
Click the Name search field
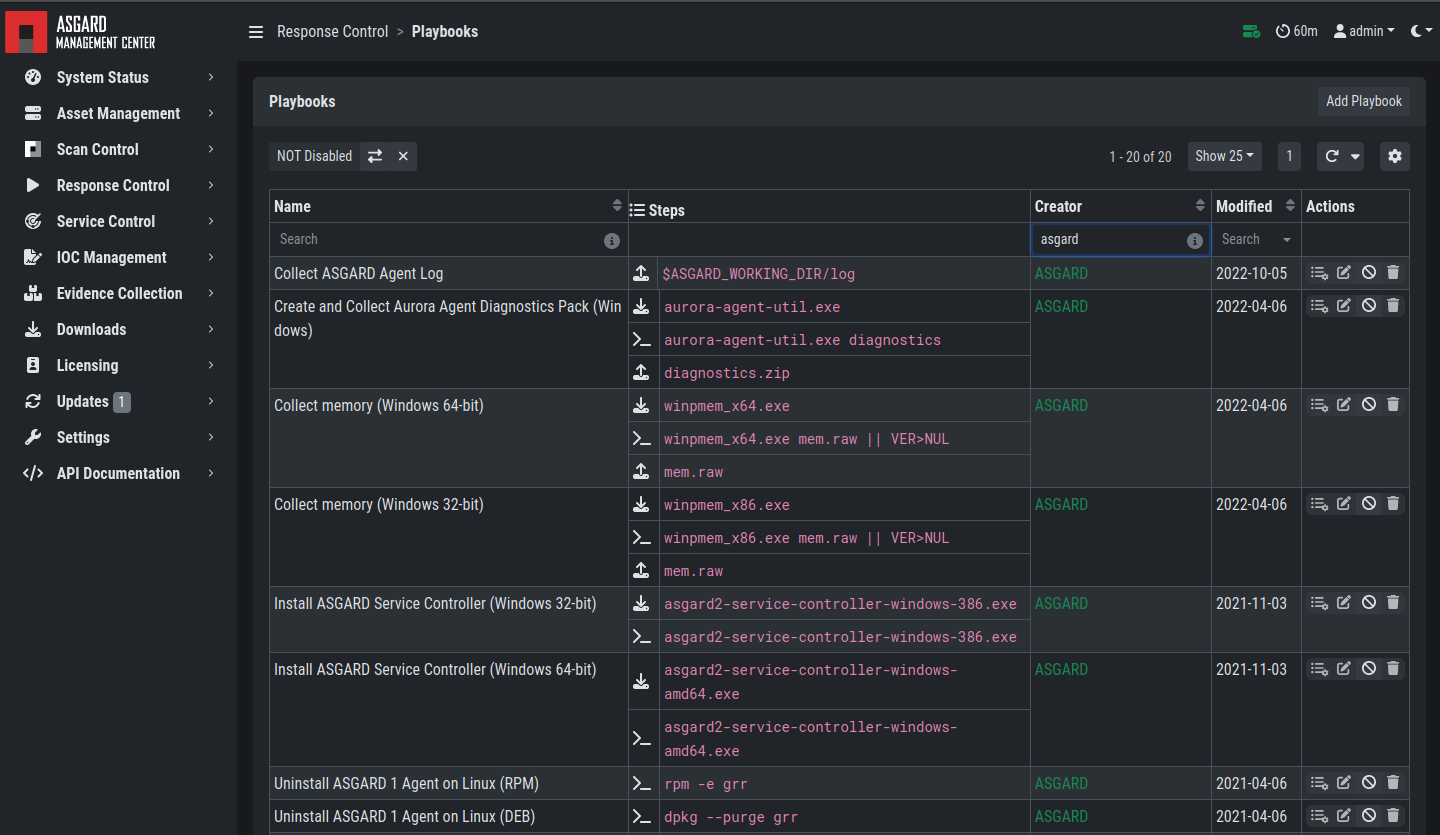click(x=449, y=240)
